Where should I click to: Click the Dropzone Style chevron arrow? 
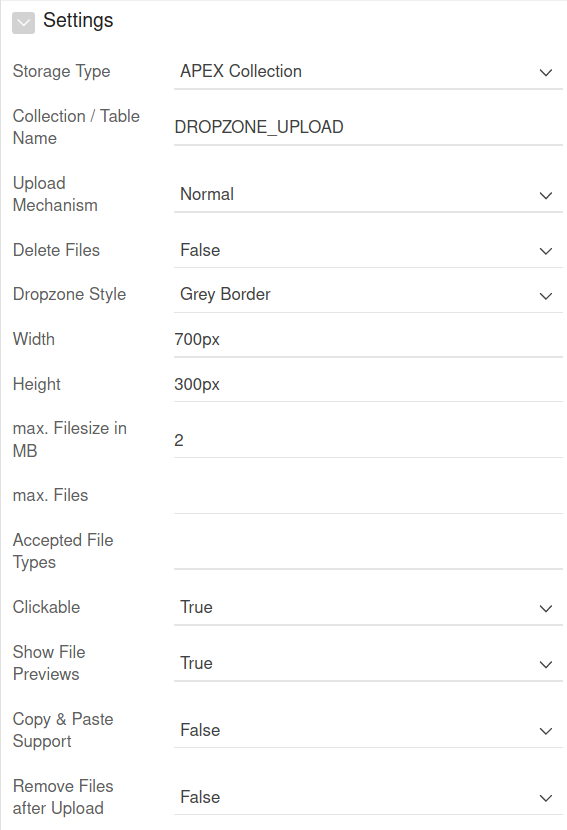[x=546, y=295]
